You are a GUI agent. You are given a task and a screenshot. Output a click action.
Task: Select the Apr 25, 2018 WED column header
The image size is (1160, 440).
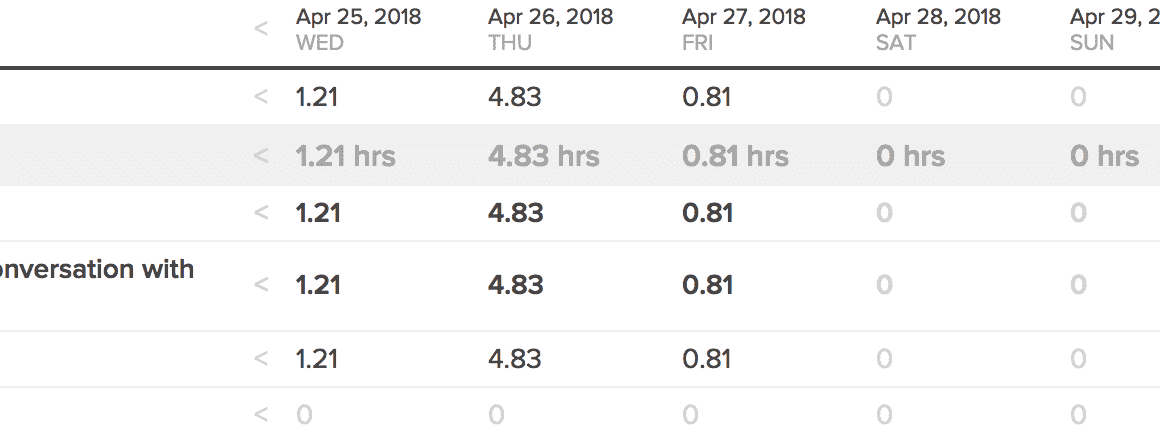click(358, 29)
